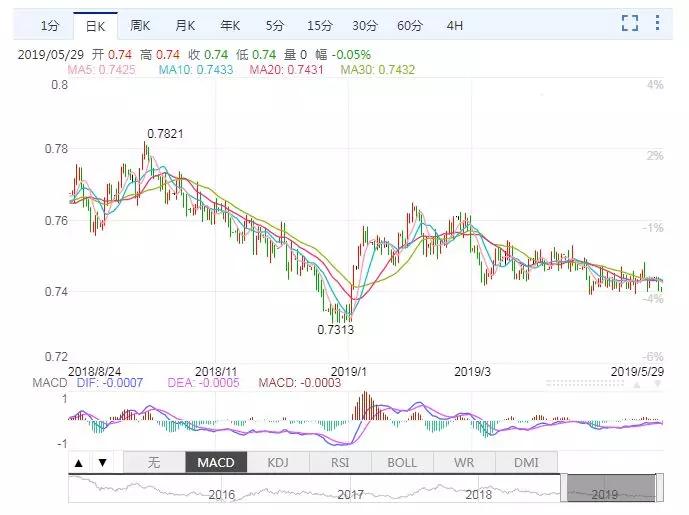
Task: Open the vertical three-dot more menu
Action: (659, 24)
